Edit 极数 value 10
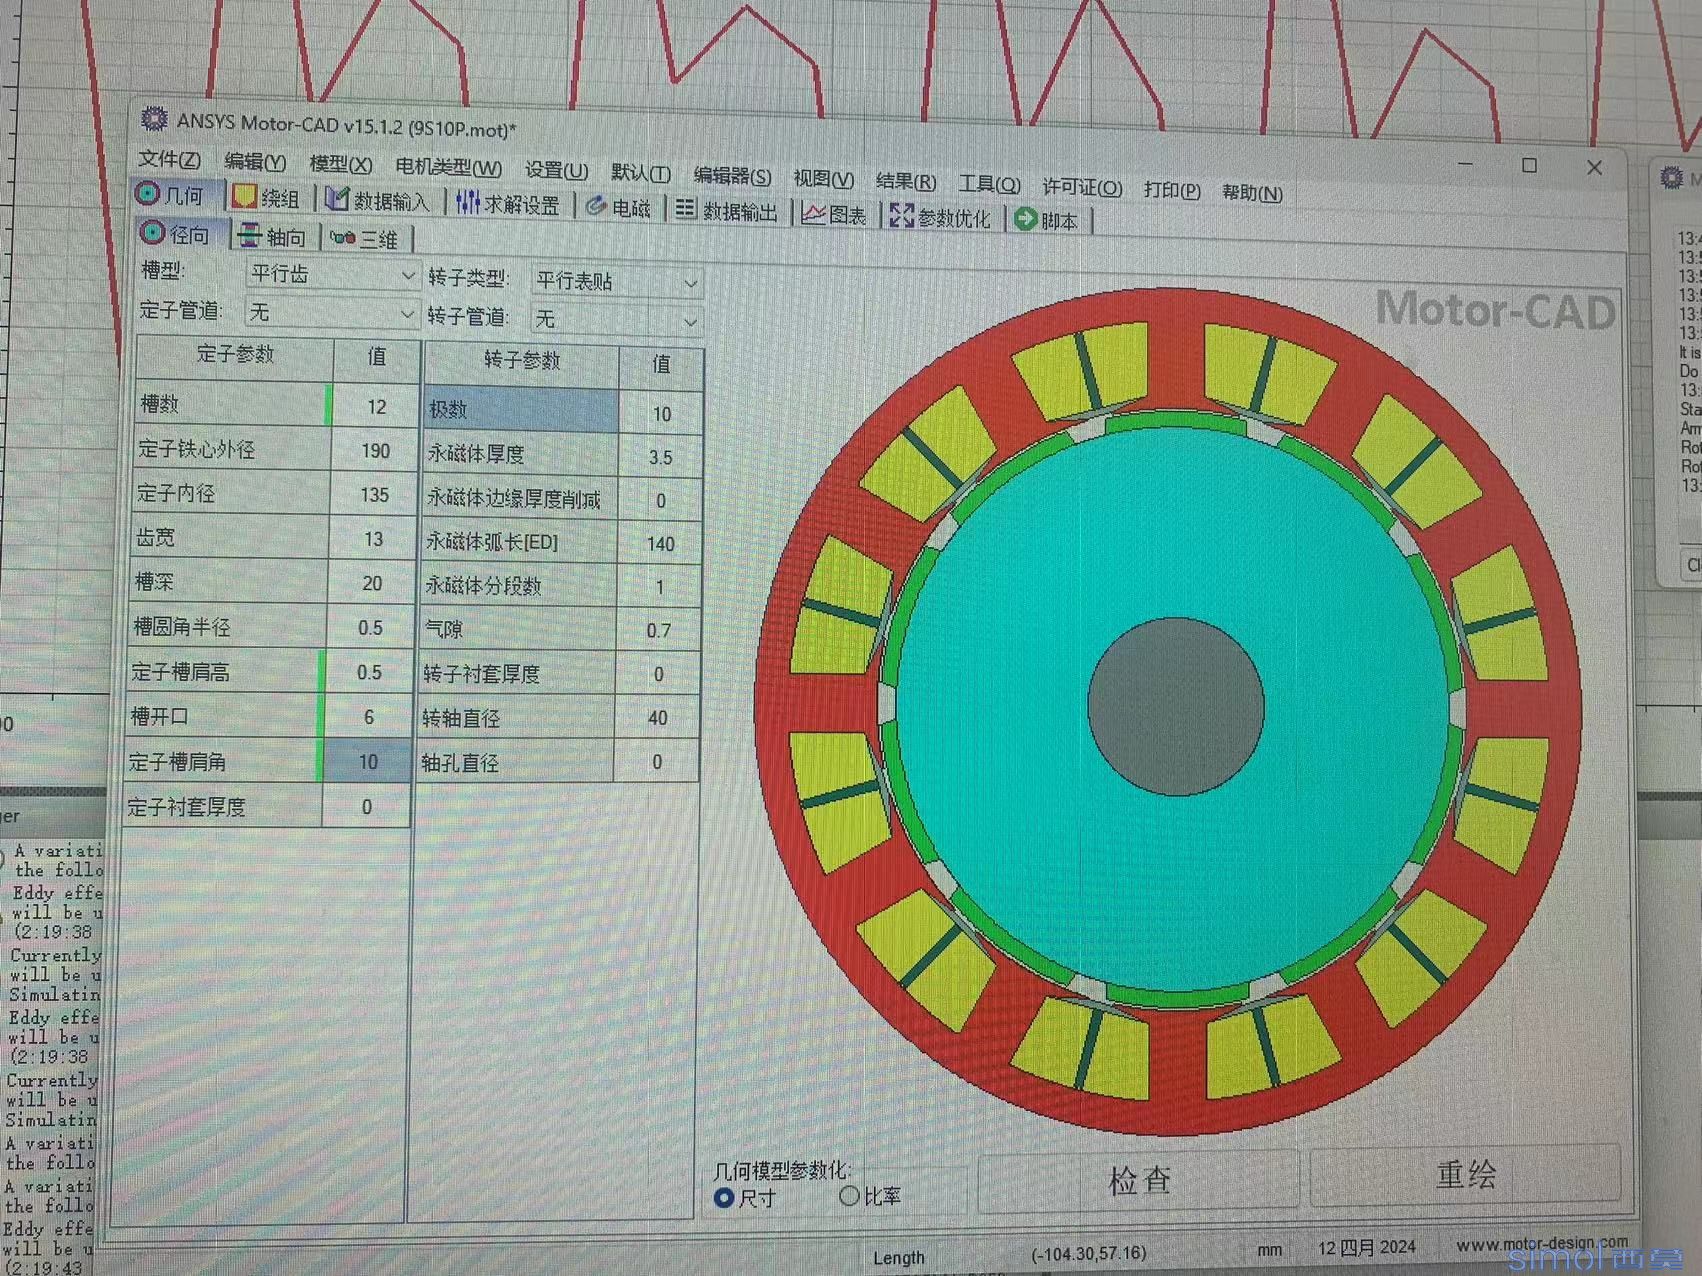This screenshot has height=1276, width=1702. tap(661, 414)
